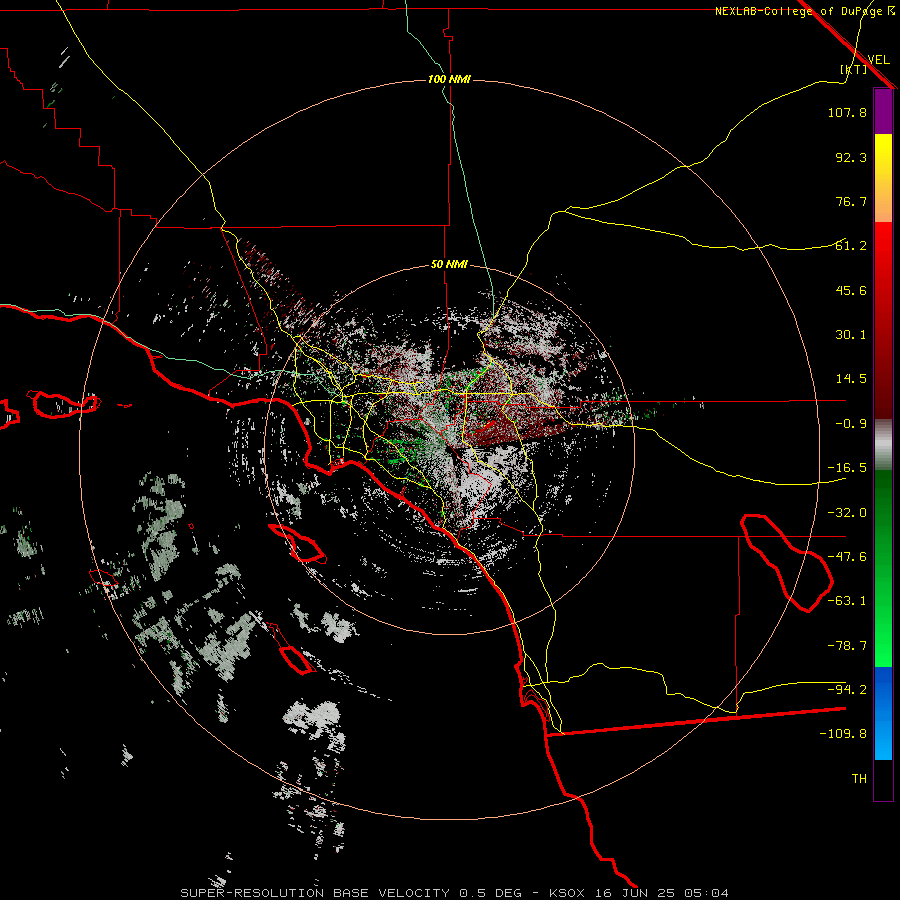Click the SUPER-RESOLUTION BASE VELOCITY caption text
Screen dimensions: 900x900
click(x=315, y=893)
